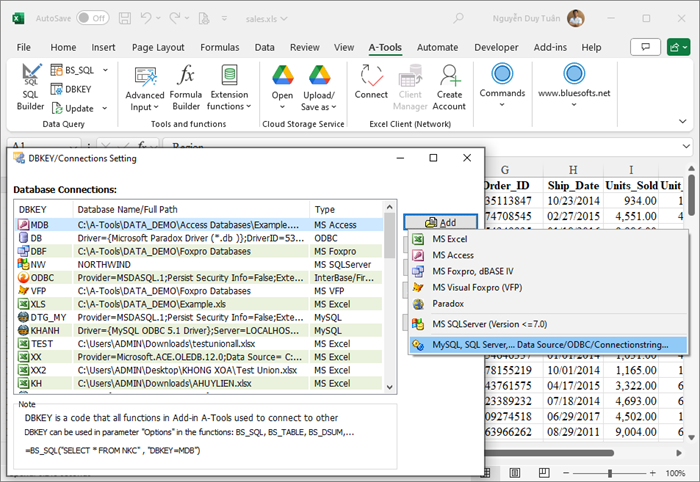
Task: Click the Update query button
Action: coord(73,108)
